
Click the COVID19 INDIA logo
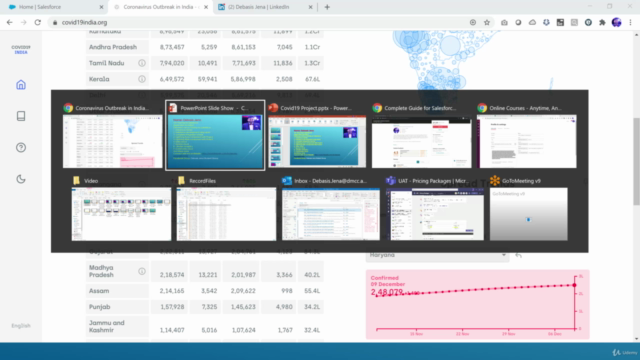point(21,50)
